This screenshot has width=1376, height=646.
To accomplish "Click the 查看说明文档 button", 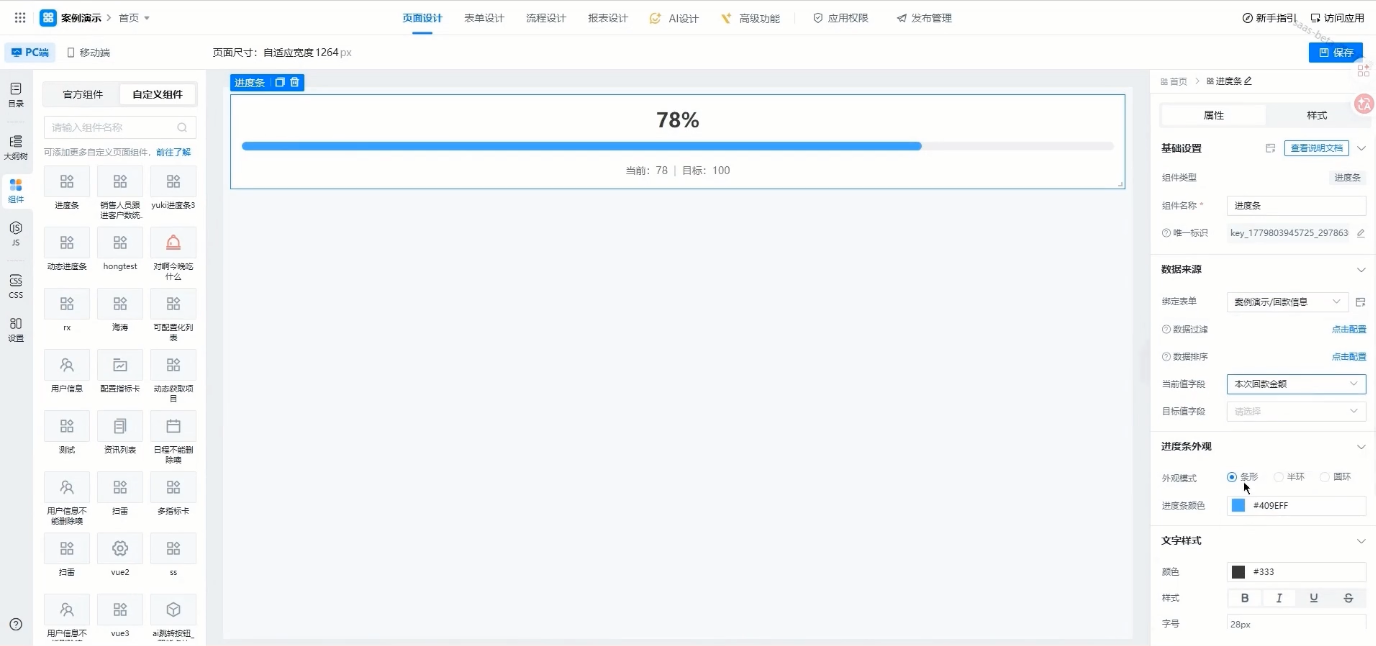I will click(x=1316, y=148).
